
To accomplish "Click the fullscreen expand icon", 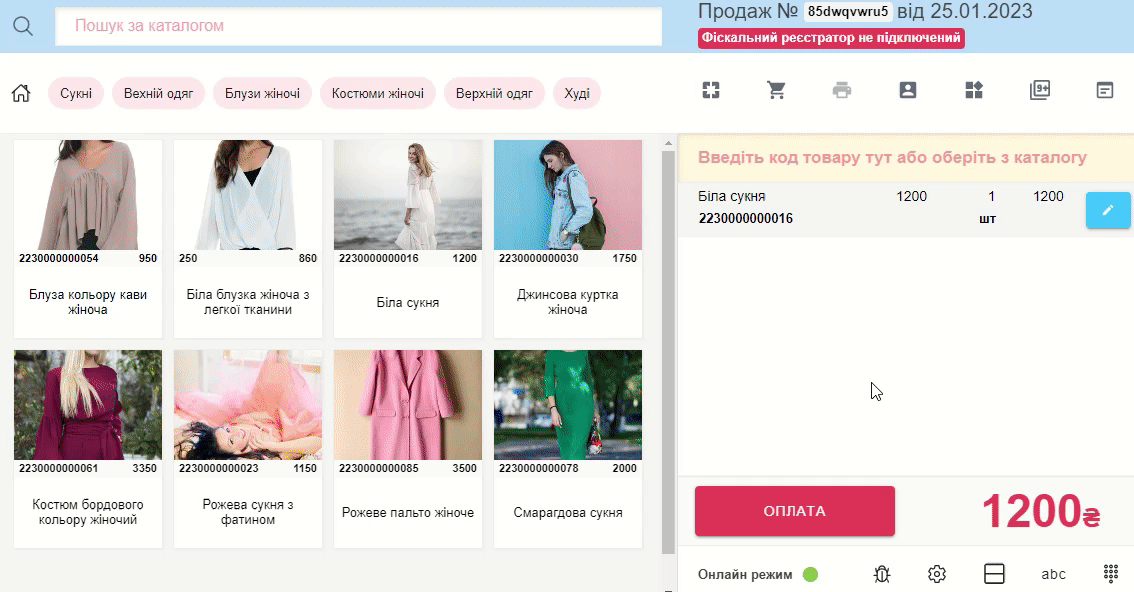I will [711, 90].
